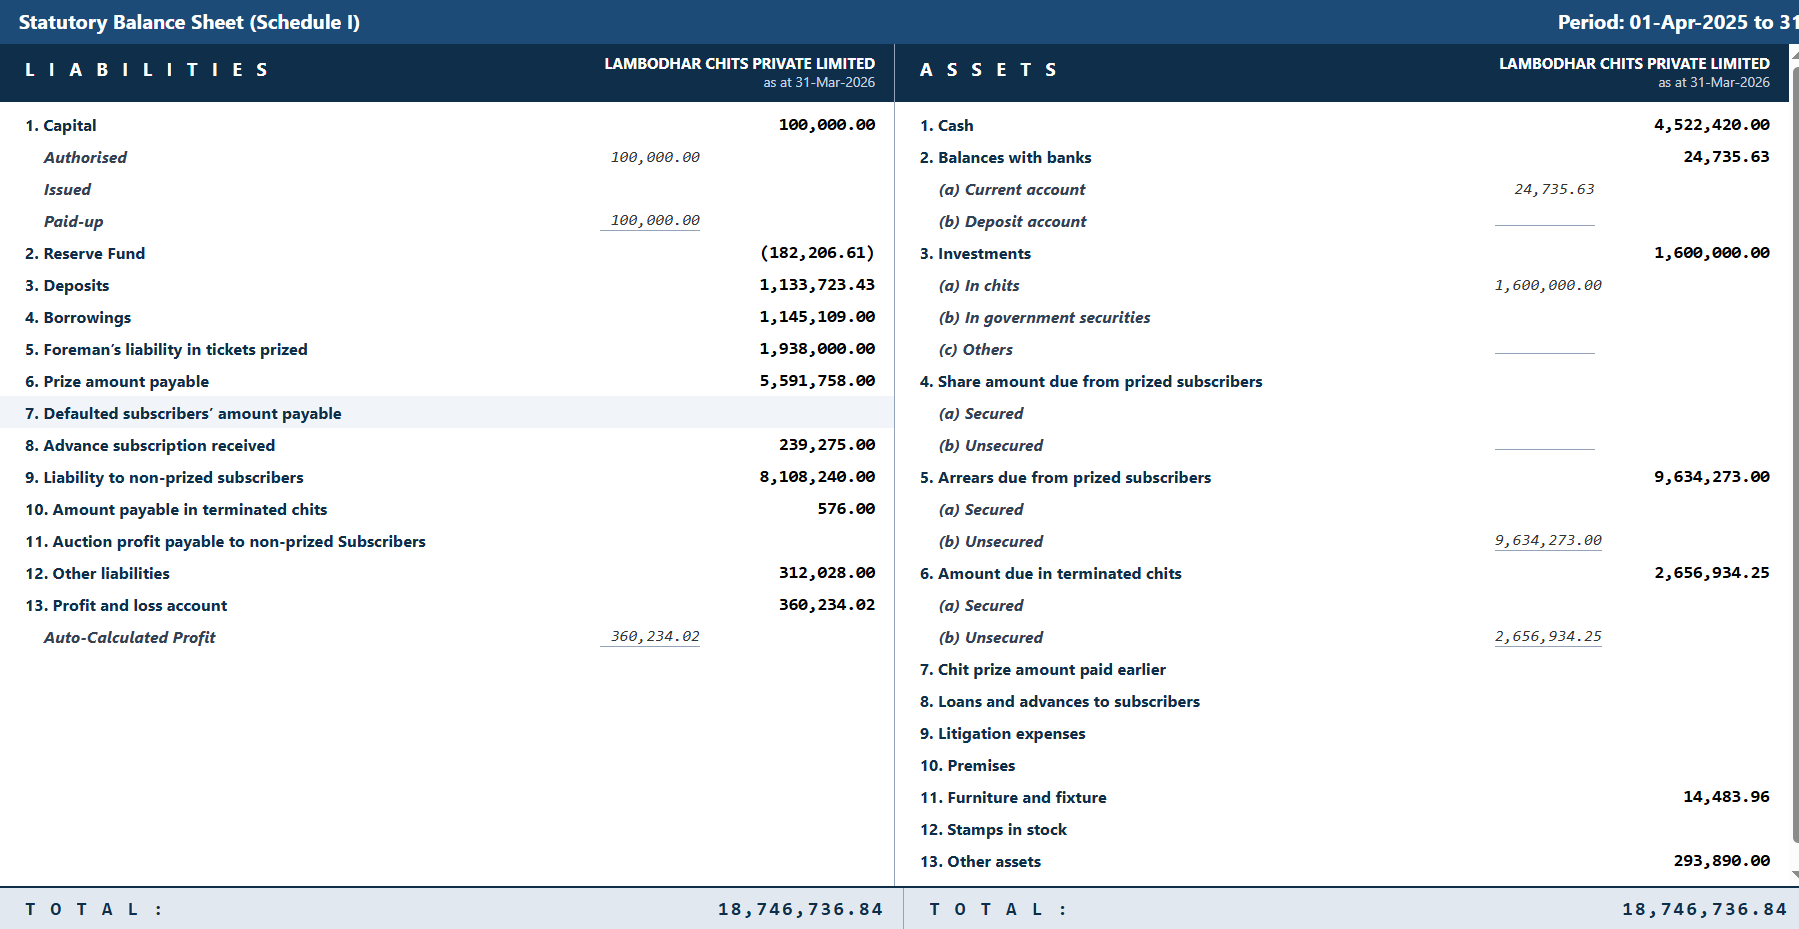Select Foreman's liability in tickets prized
Viewport: 1799px width, 929px height.
pyautogui.click(x=447, y=349)
